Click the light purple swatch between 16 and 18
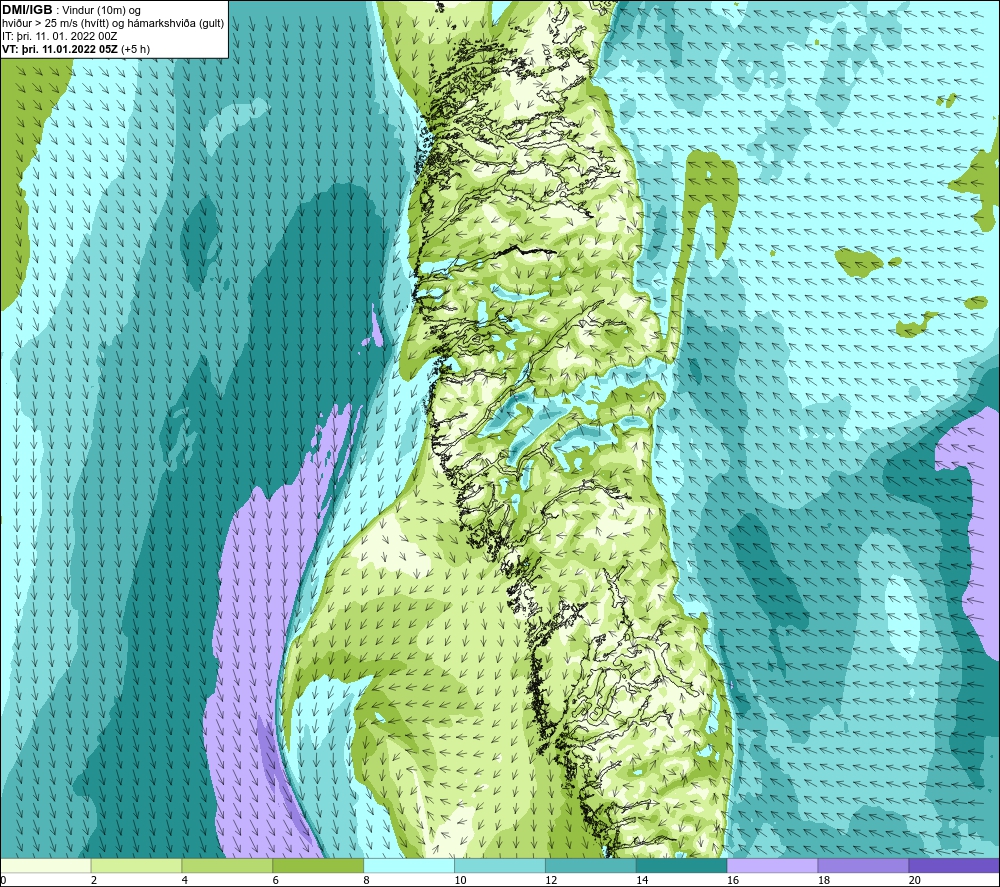The width and height of the screenshot is (1000, 887). 772,865
